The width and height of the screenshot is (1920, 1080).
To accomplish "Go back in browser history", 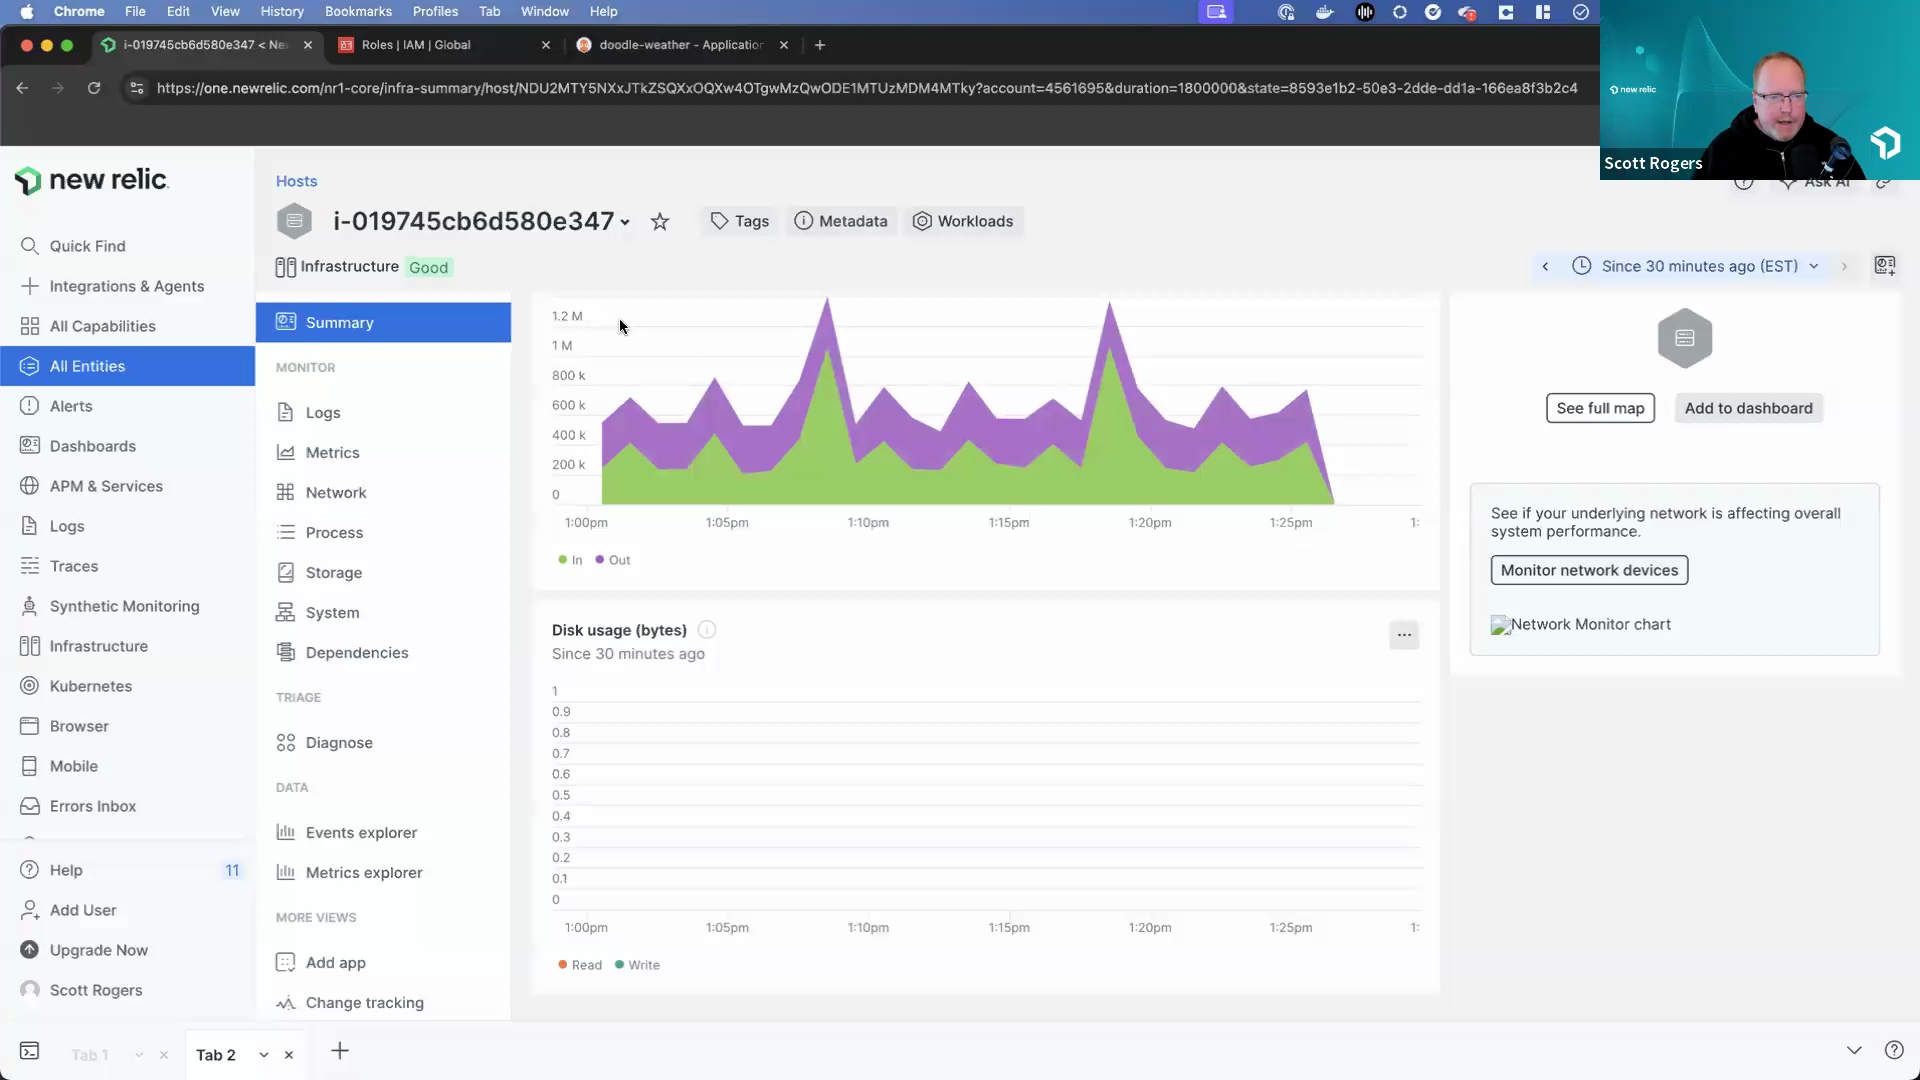I will pos(22,88).
